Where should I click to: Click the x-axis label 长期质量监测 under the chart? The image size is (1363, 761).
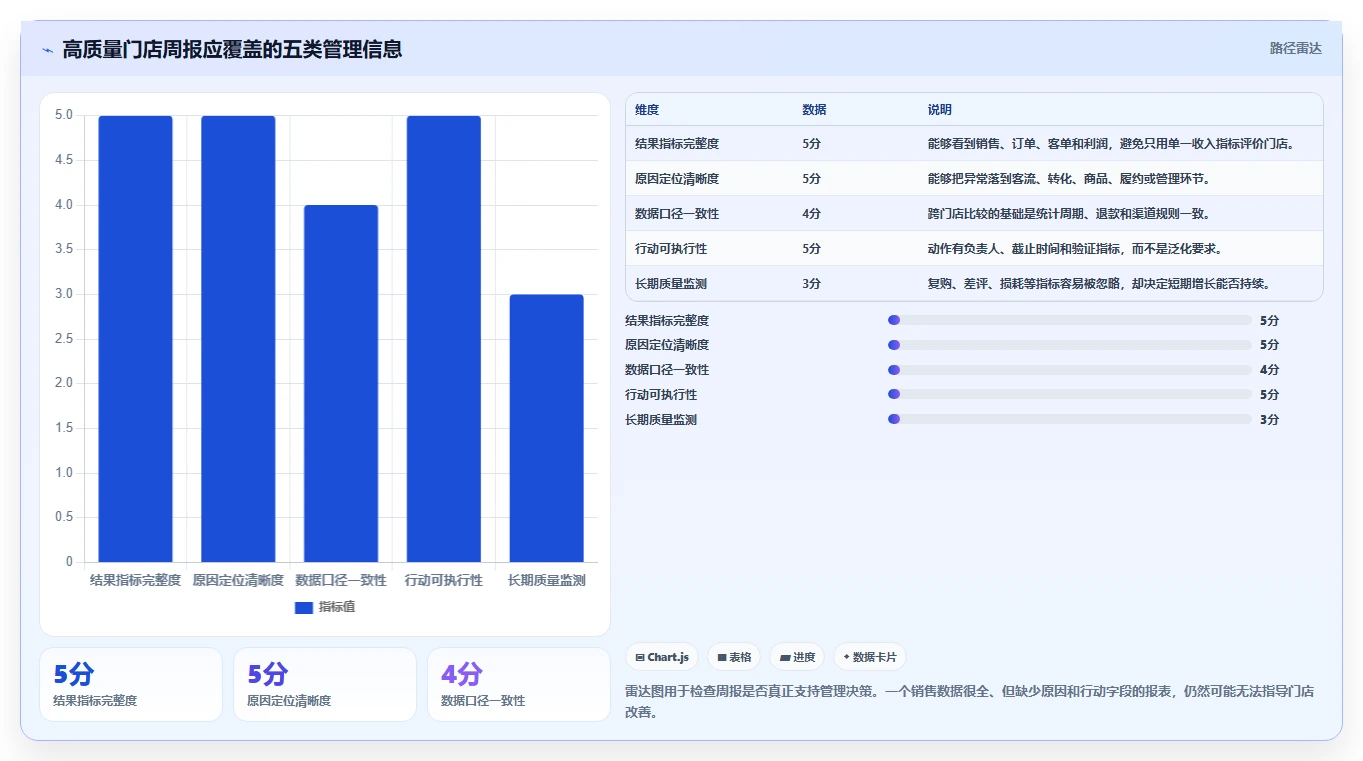(546, 580)
